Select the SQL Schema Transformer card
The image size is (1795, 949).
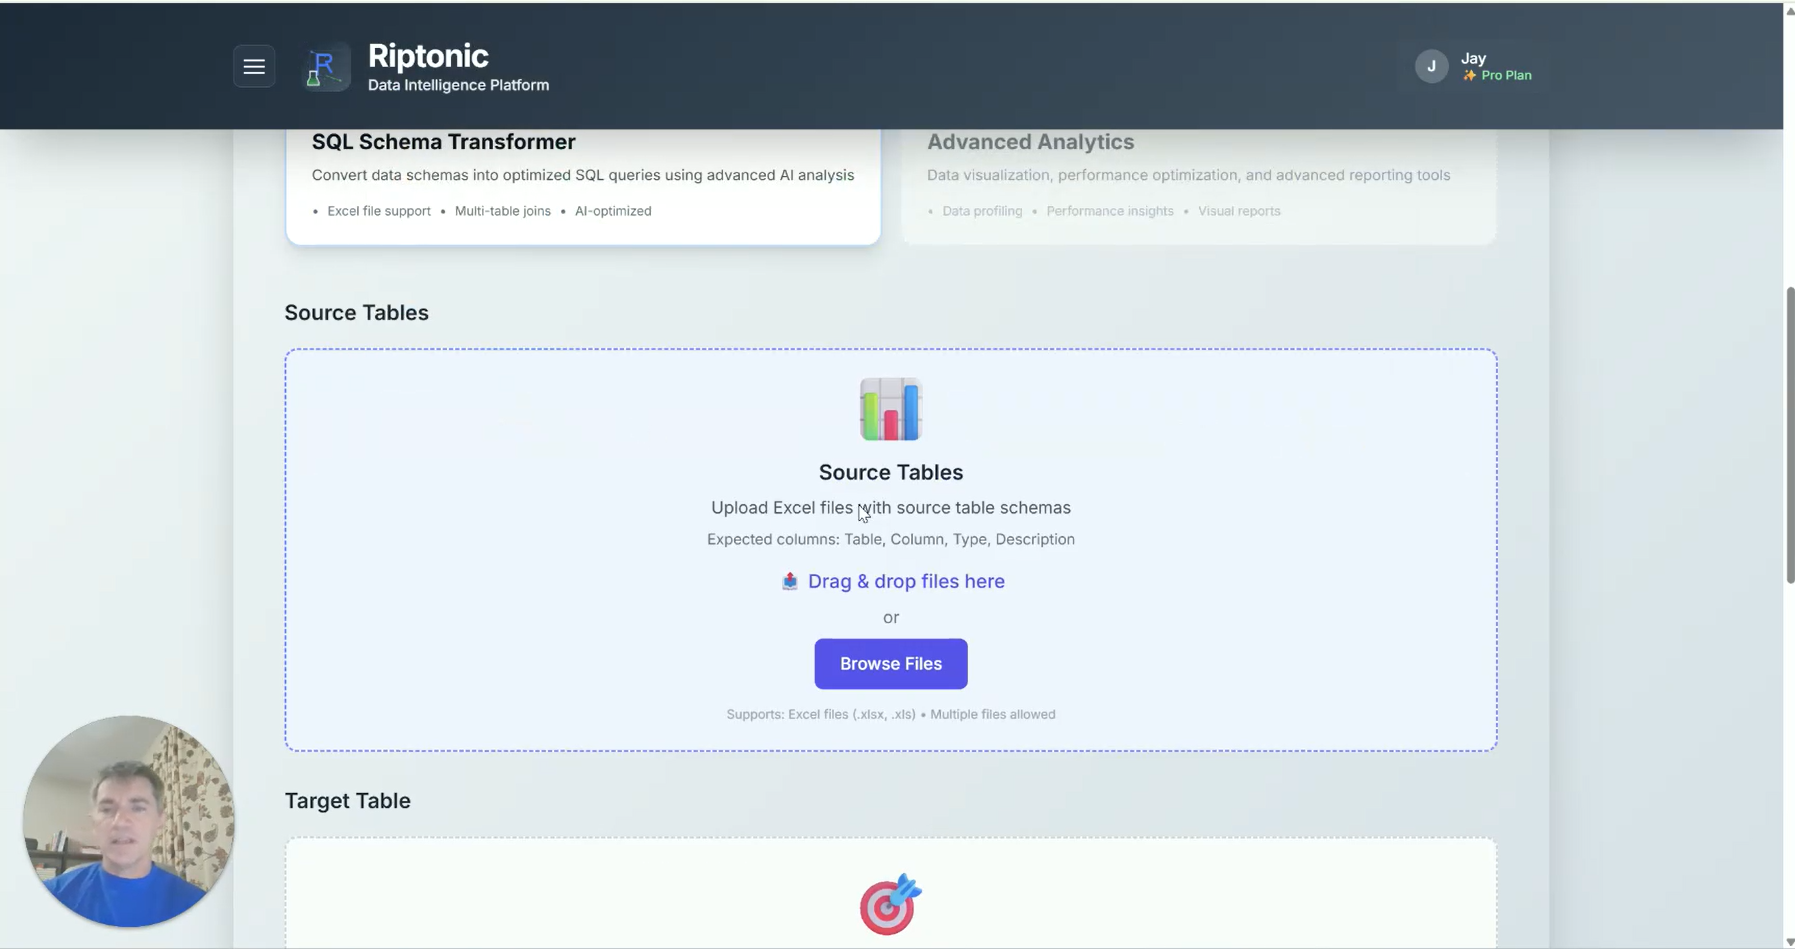click(x=583, y=186)
